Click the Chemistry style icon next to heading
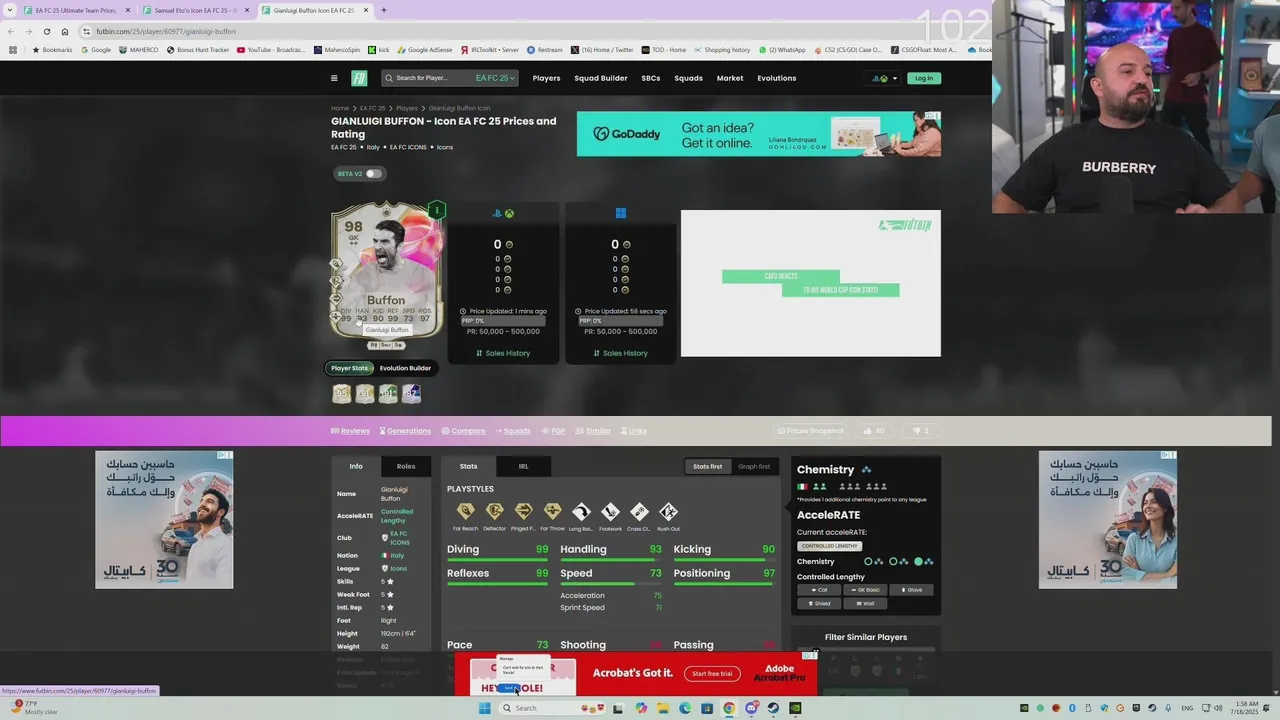1280x720 pixels. click(x=866, y=470)
